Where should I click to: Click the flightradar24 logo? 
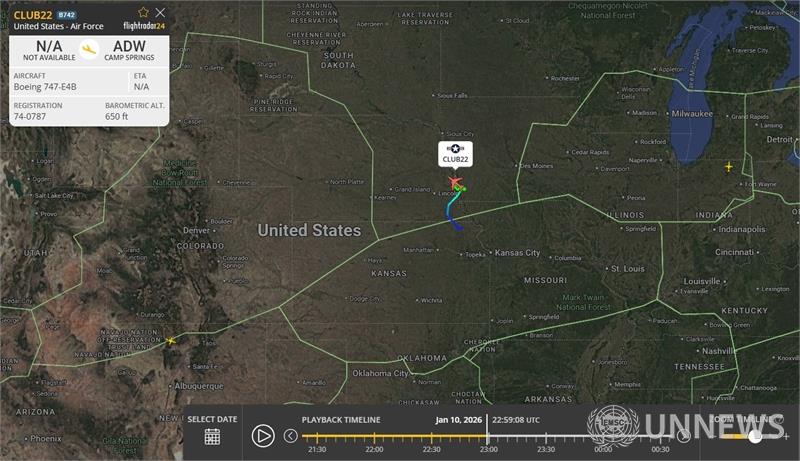(x=144, y=26)
